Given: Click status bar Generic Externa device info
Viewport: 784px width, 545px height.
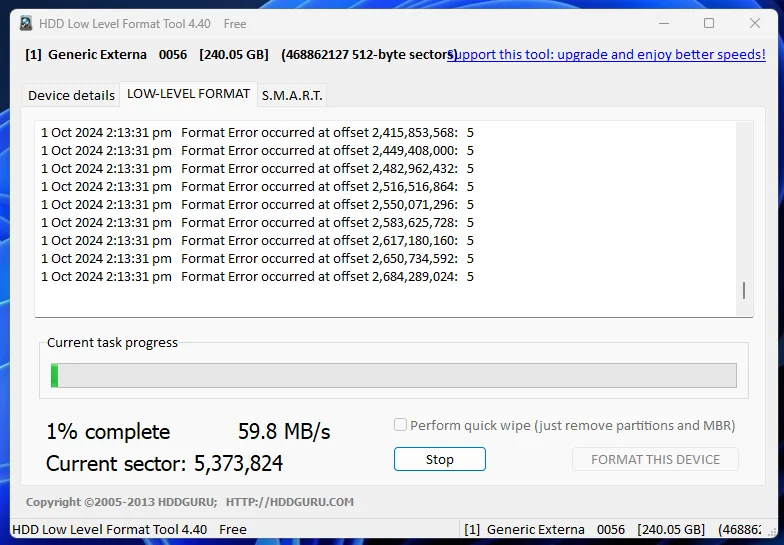Looking at the screenshot, I should point(612,530).
